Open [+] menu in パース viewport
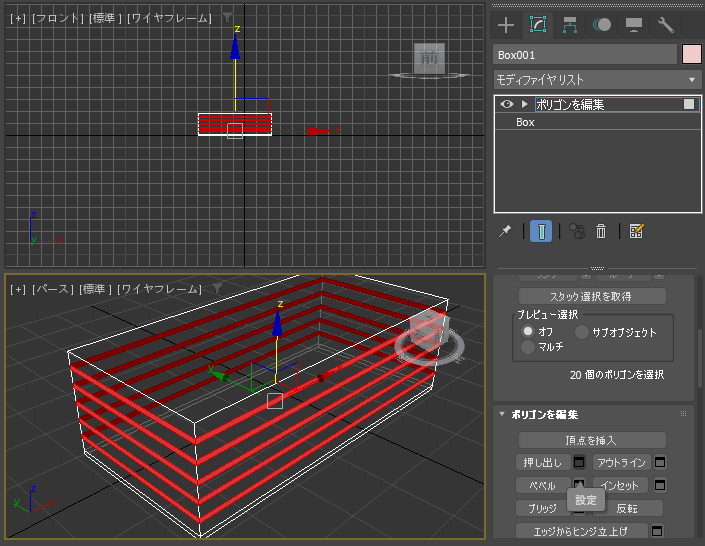 coord(18,289)
